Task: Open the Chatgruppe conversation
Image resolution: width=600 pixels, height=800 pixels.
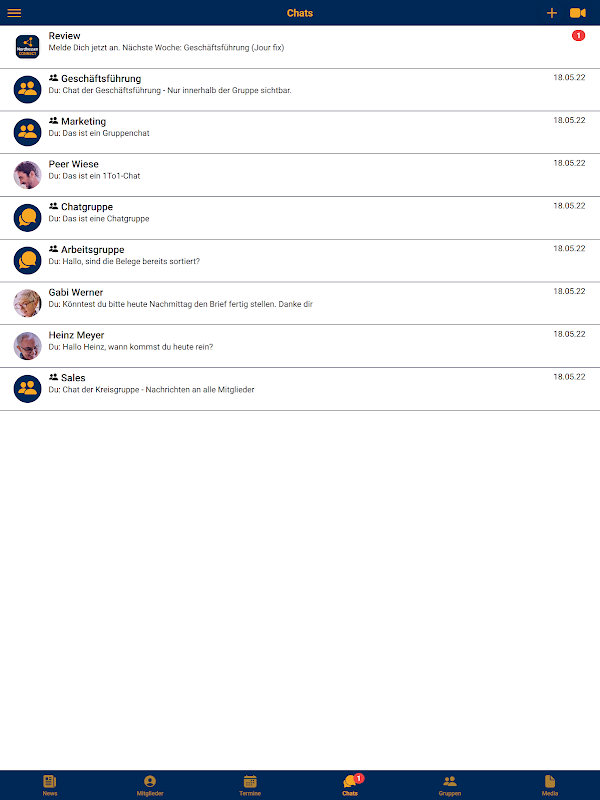Action: [x=300, y=218]
